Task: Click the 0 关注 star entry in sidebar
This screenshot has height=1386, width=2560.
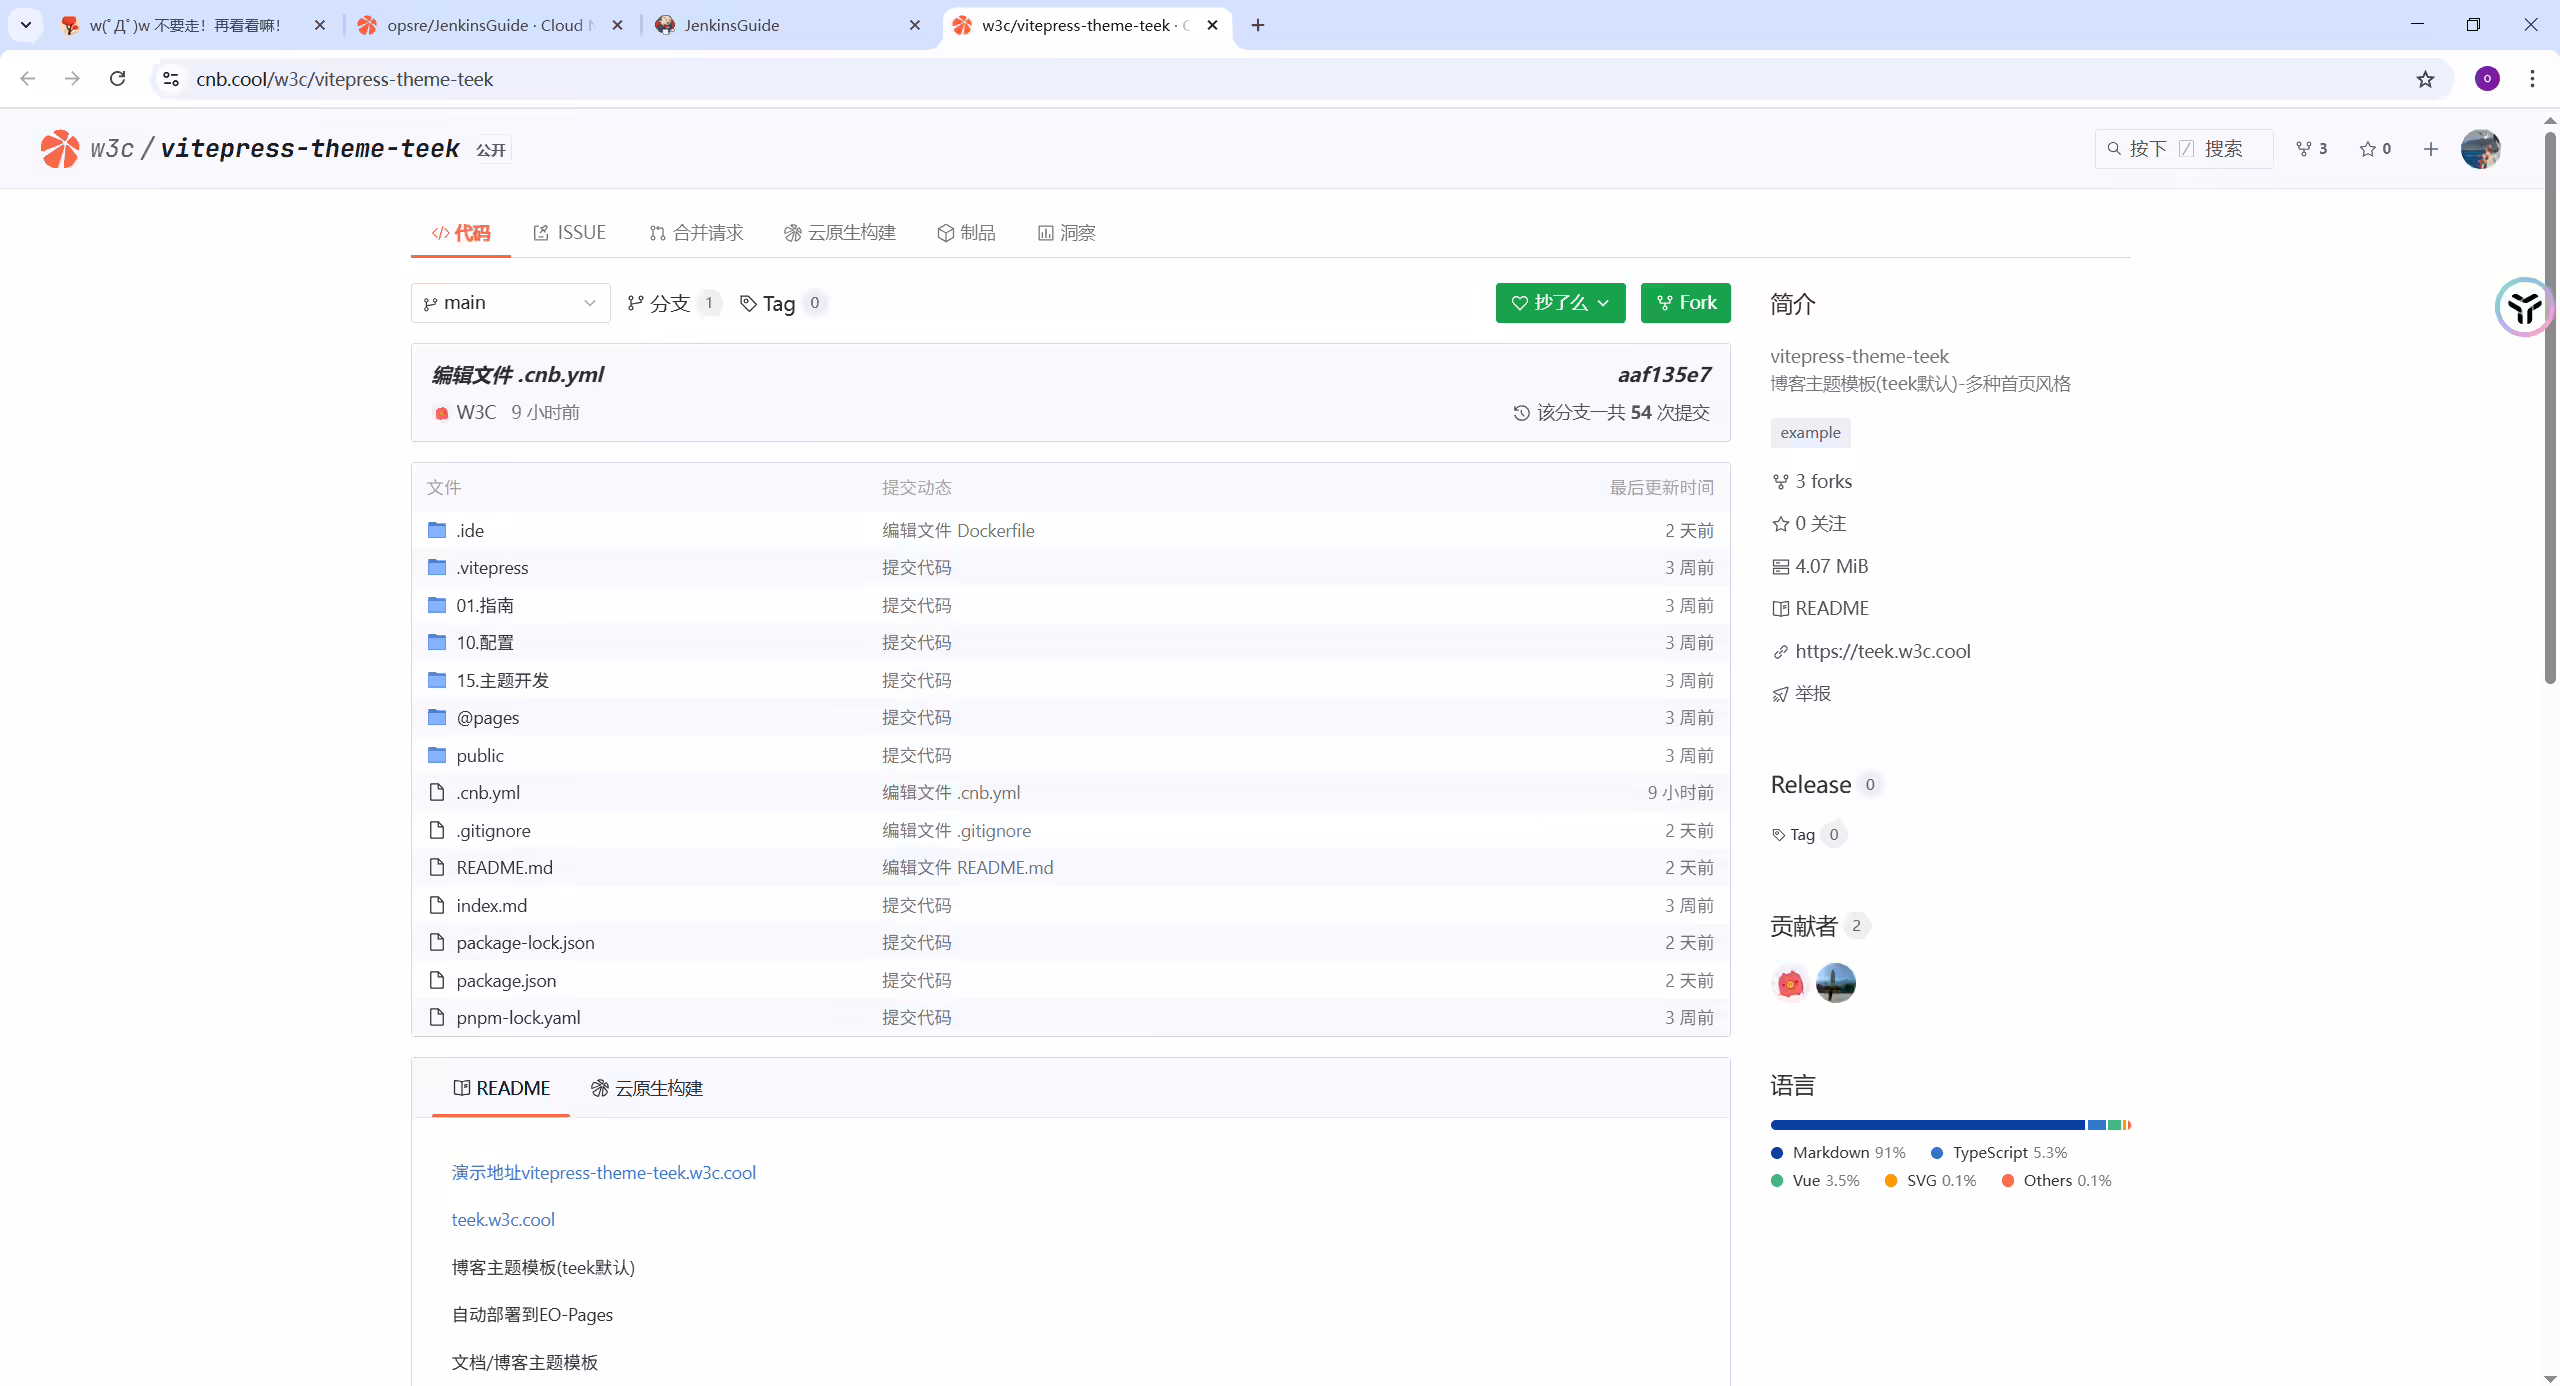Action: [x=1809, y=524]
